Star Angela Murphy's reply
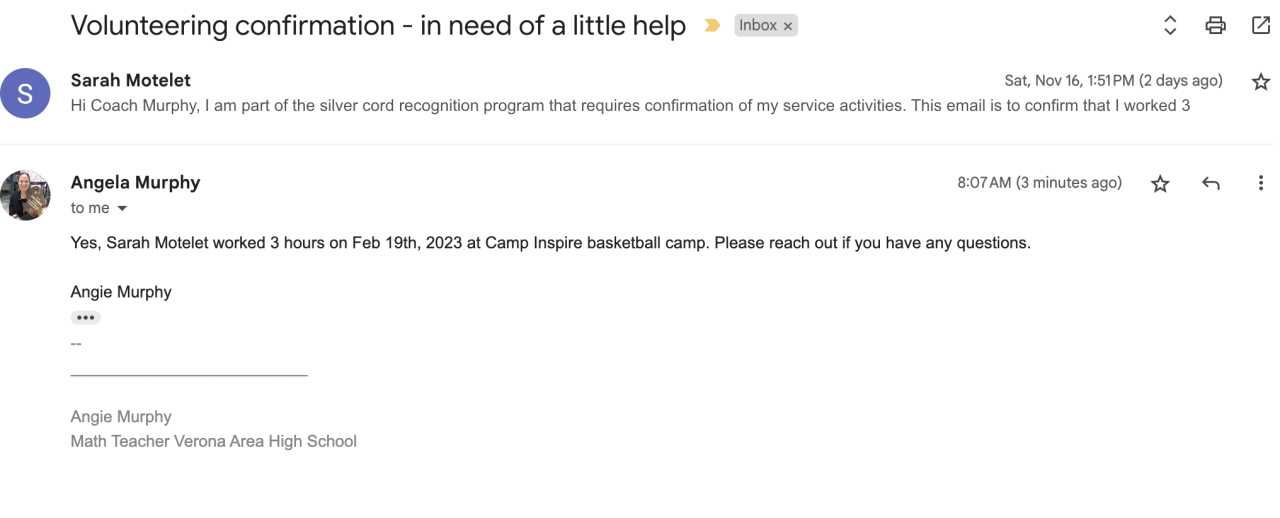 1160,183
